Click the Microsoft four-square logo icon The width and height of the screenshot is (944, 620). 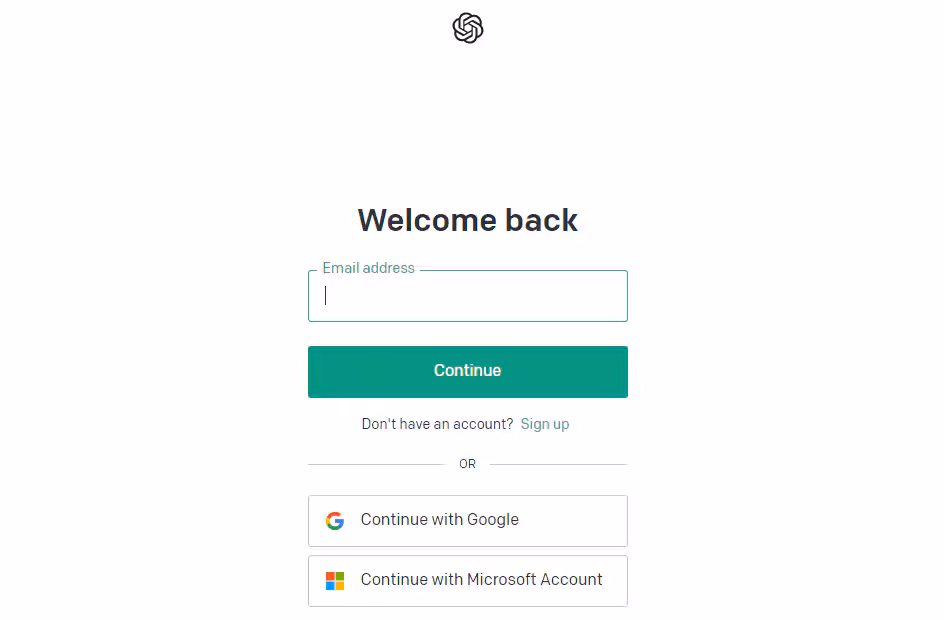[x=335, y=581]
